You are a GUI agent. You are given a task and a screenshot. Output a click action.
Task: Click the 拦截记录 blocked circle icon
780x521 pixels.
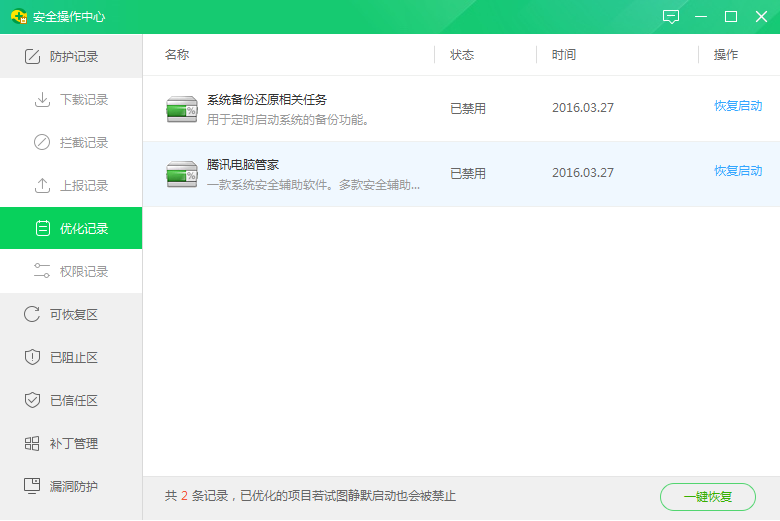click(42, 142)
